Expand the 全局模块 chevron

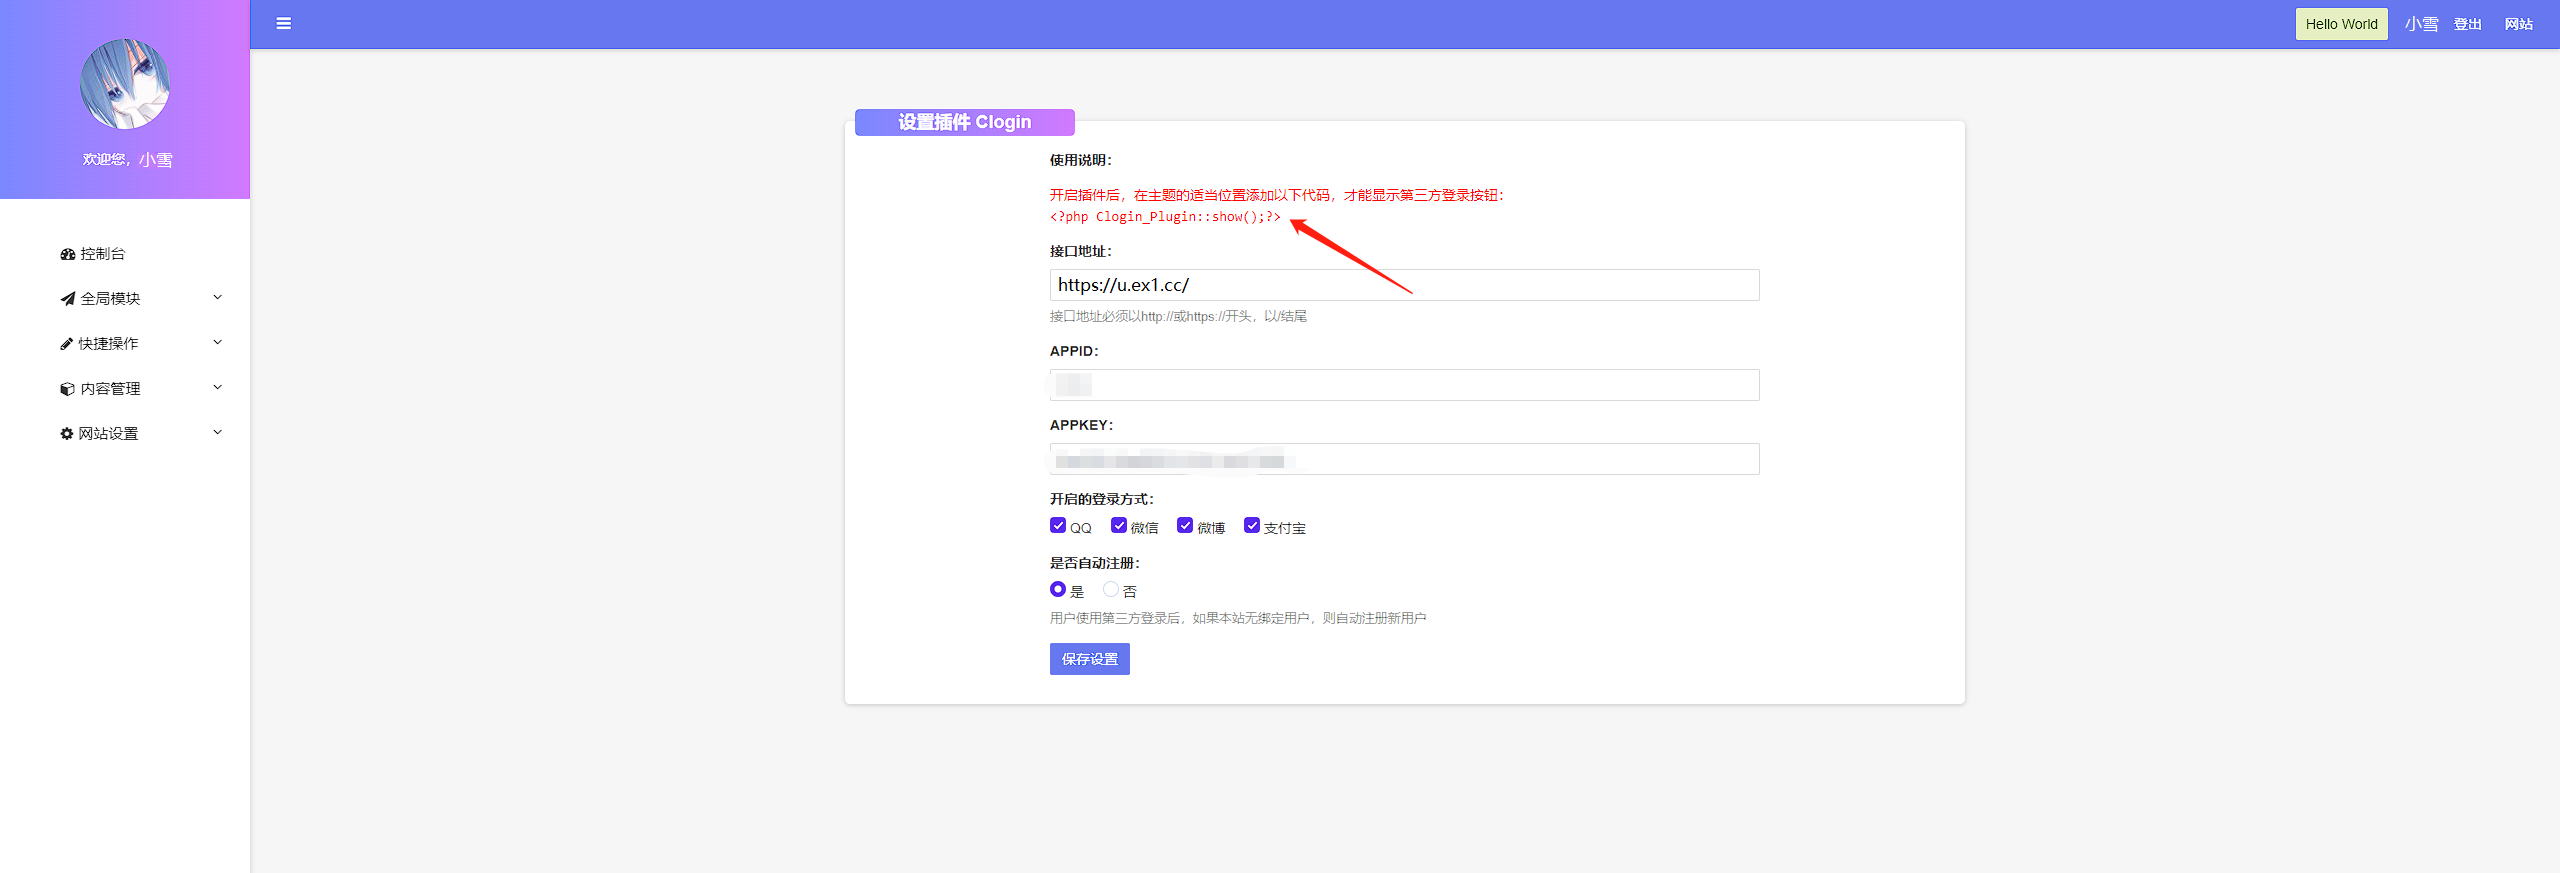click(218, 298)
